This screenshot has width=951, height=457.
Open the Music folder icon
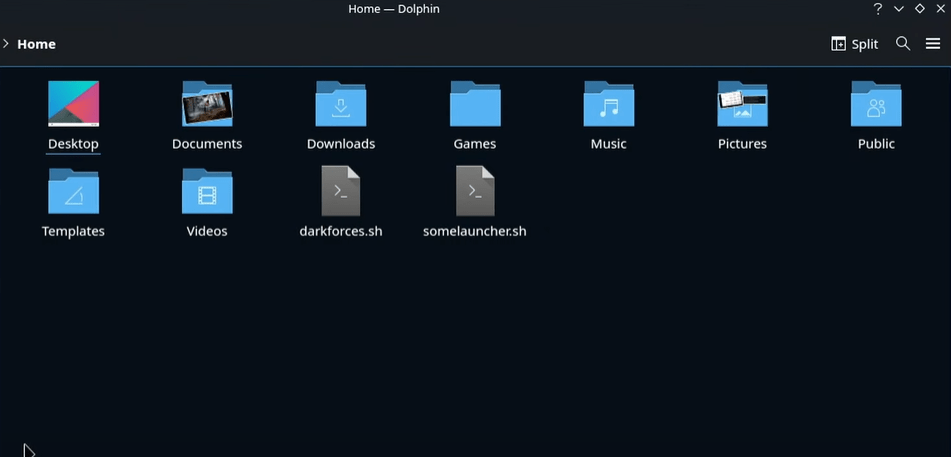609,104
